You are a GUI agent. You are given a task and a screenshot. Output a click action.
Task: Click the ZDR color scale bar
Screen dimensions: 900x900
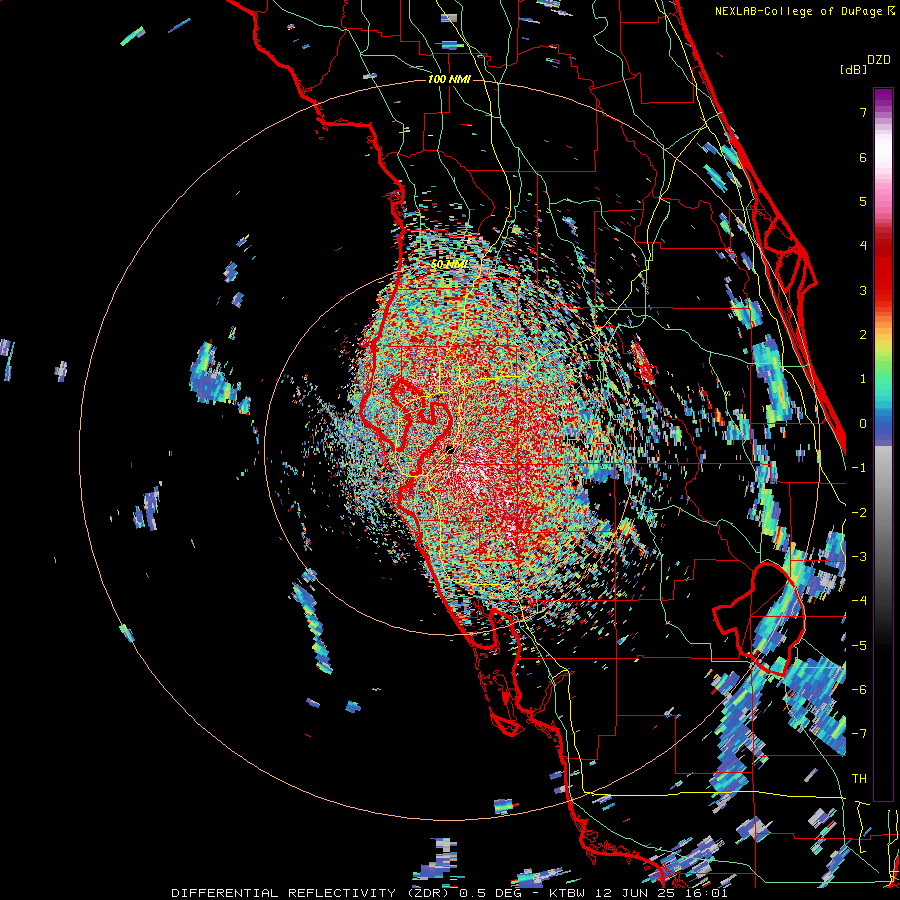[883, 444]
